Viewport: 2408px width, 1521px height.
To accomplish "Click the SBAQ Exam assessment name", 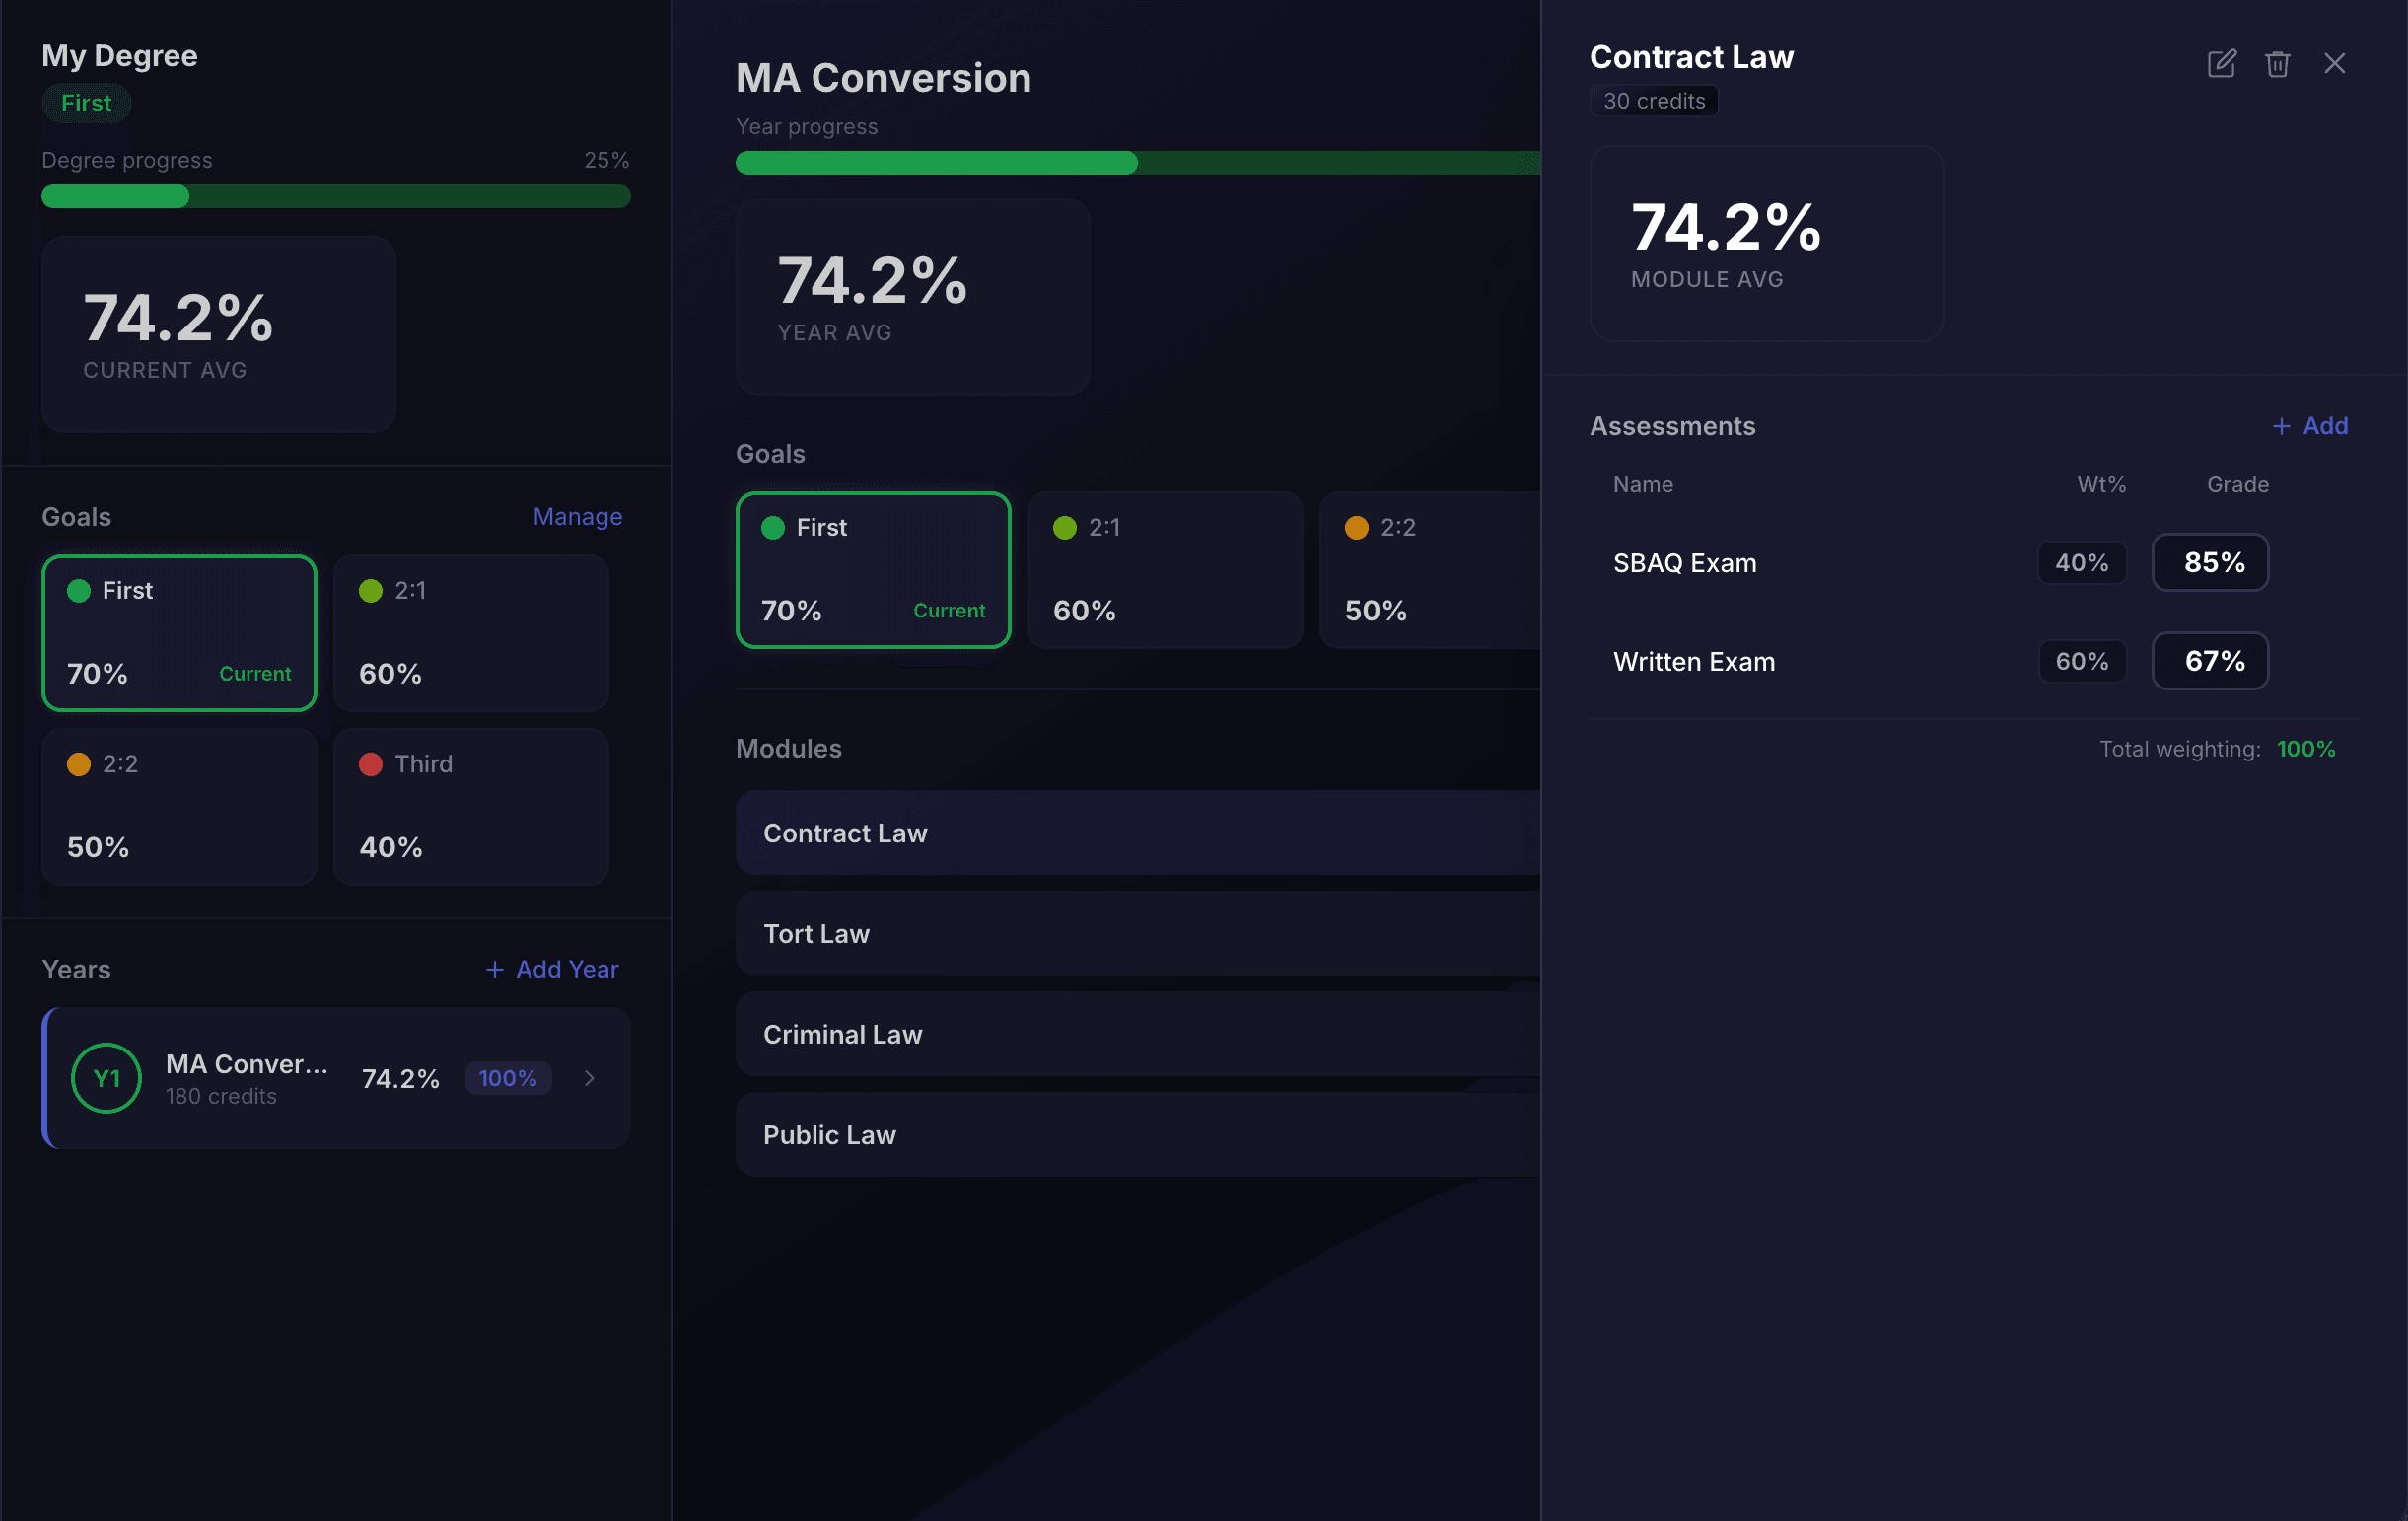I will tap(1685, 563).
